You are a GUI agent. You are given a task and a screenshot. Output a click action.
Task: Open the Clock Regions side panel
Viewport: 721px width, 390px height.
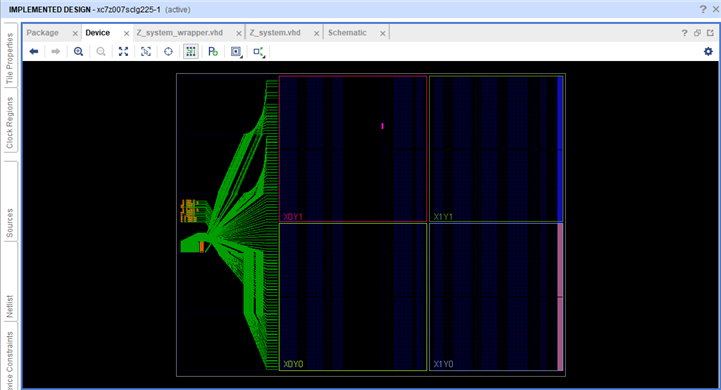click(10, 123)
